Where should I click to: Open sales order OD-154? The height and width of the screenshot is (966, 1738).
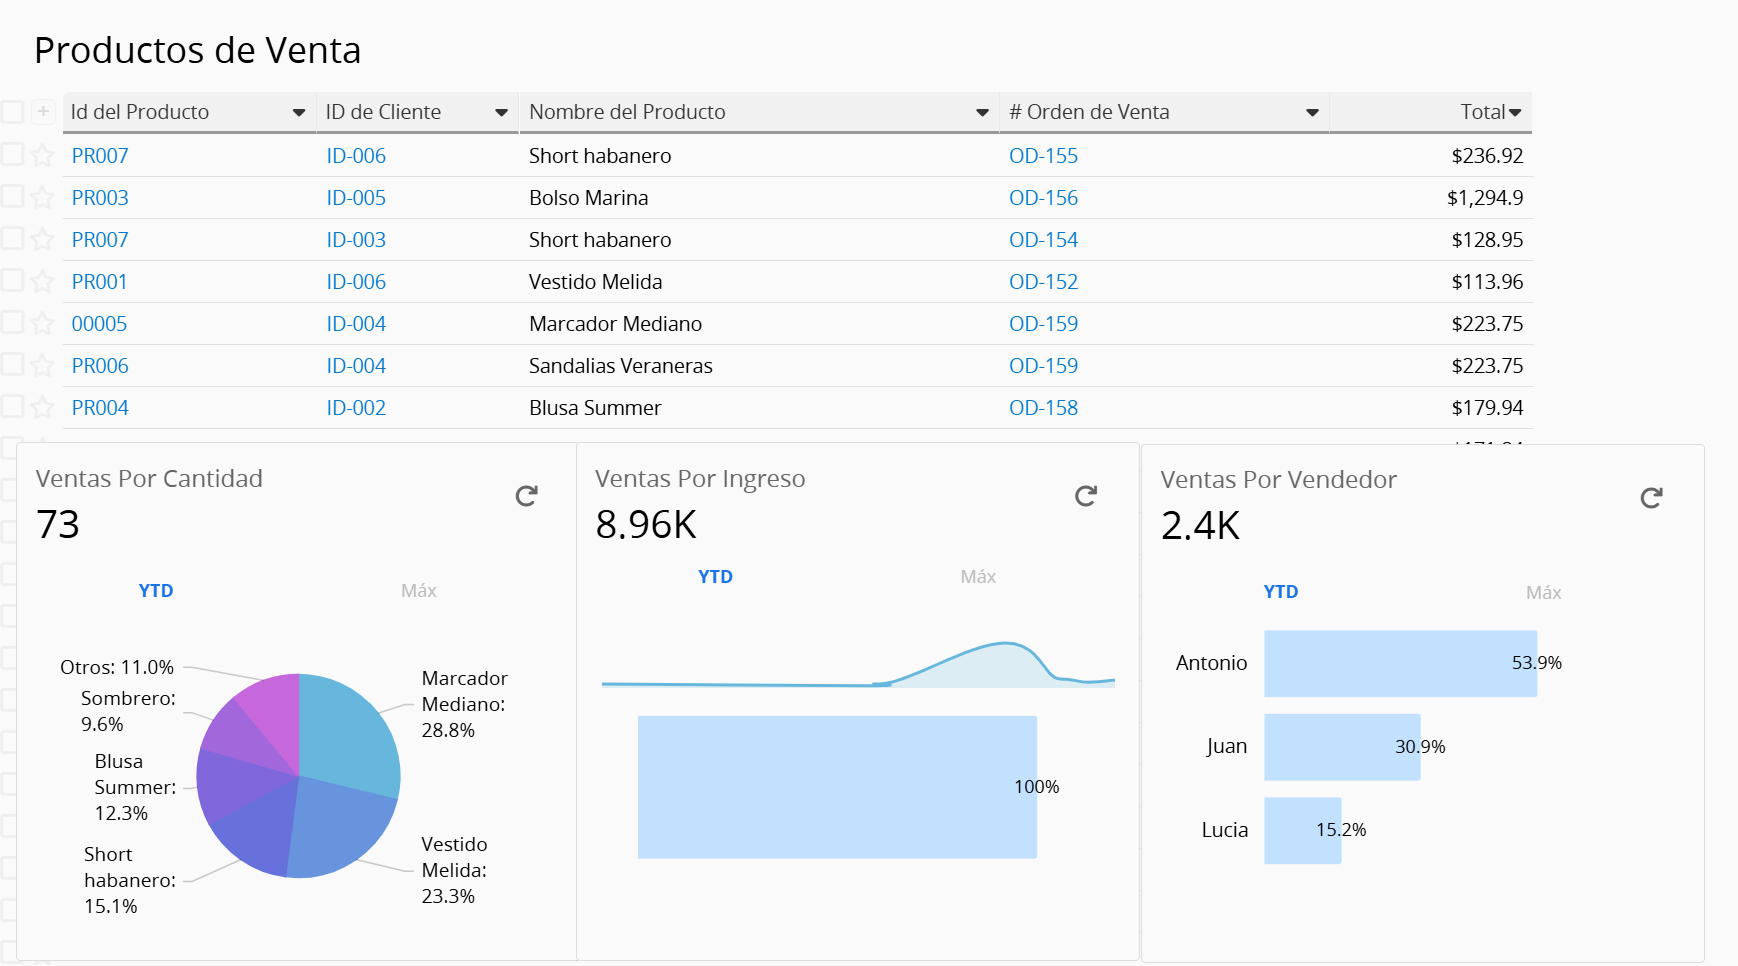pyautogui.click(x=1043, y=240)
